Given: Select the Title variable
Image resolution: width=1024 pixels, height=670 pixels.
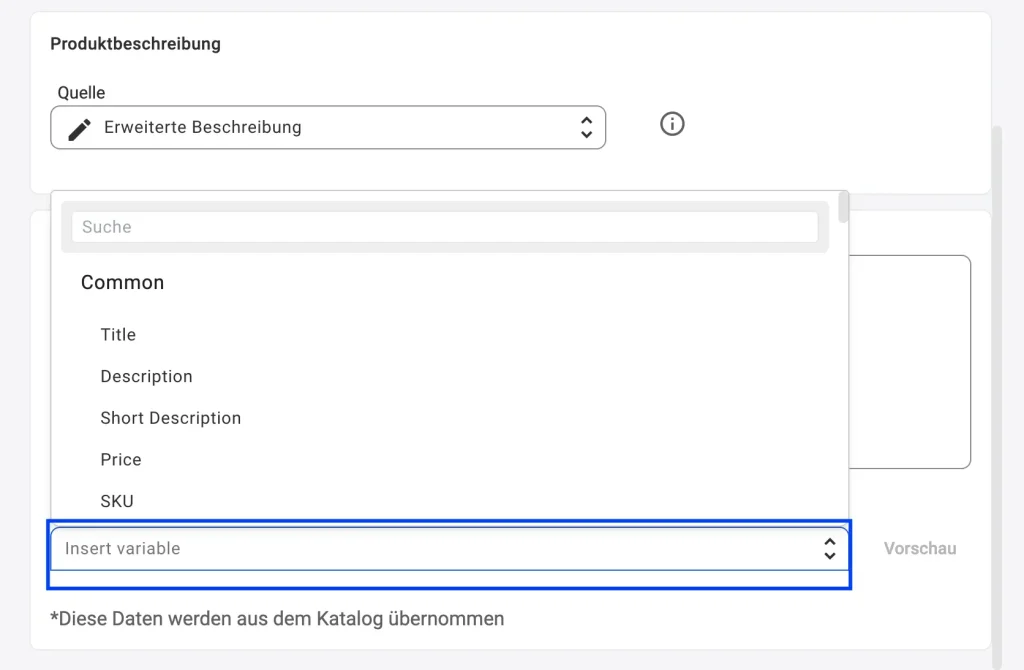Looking at the screenshot, I should (118, 335).
